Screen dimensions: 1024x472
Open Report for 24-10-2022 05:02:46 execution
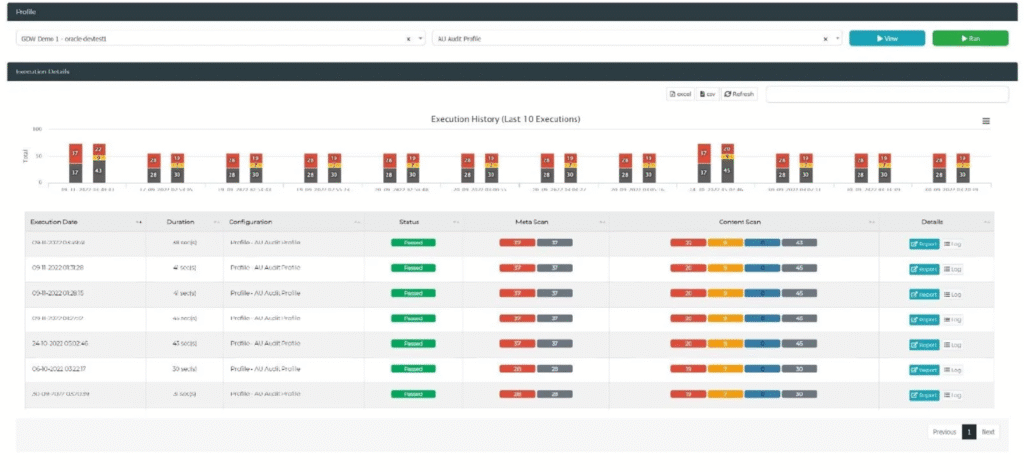(x=924, y=345)
